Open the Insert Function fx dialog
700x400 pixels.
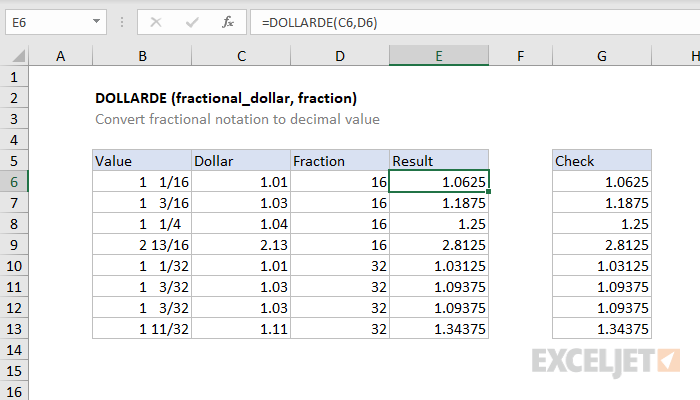click(x=228, y=22)
